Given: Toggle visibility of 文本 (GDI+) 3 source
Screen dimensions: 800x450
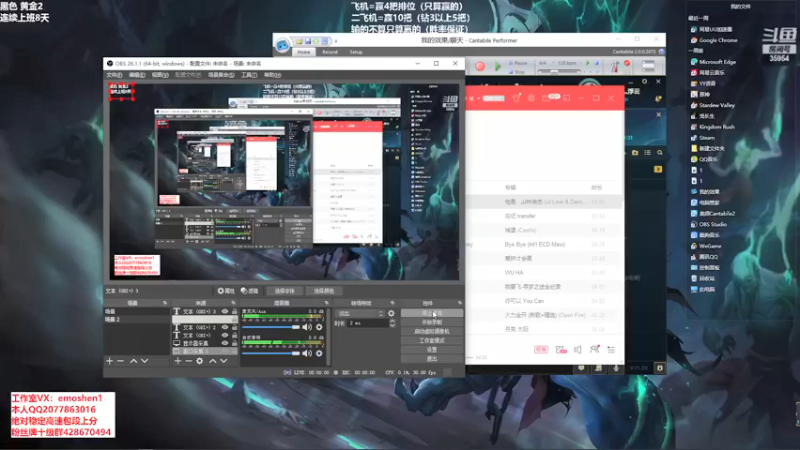Looking at the screenshot, I should pos(224,311).
